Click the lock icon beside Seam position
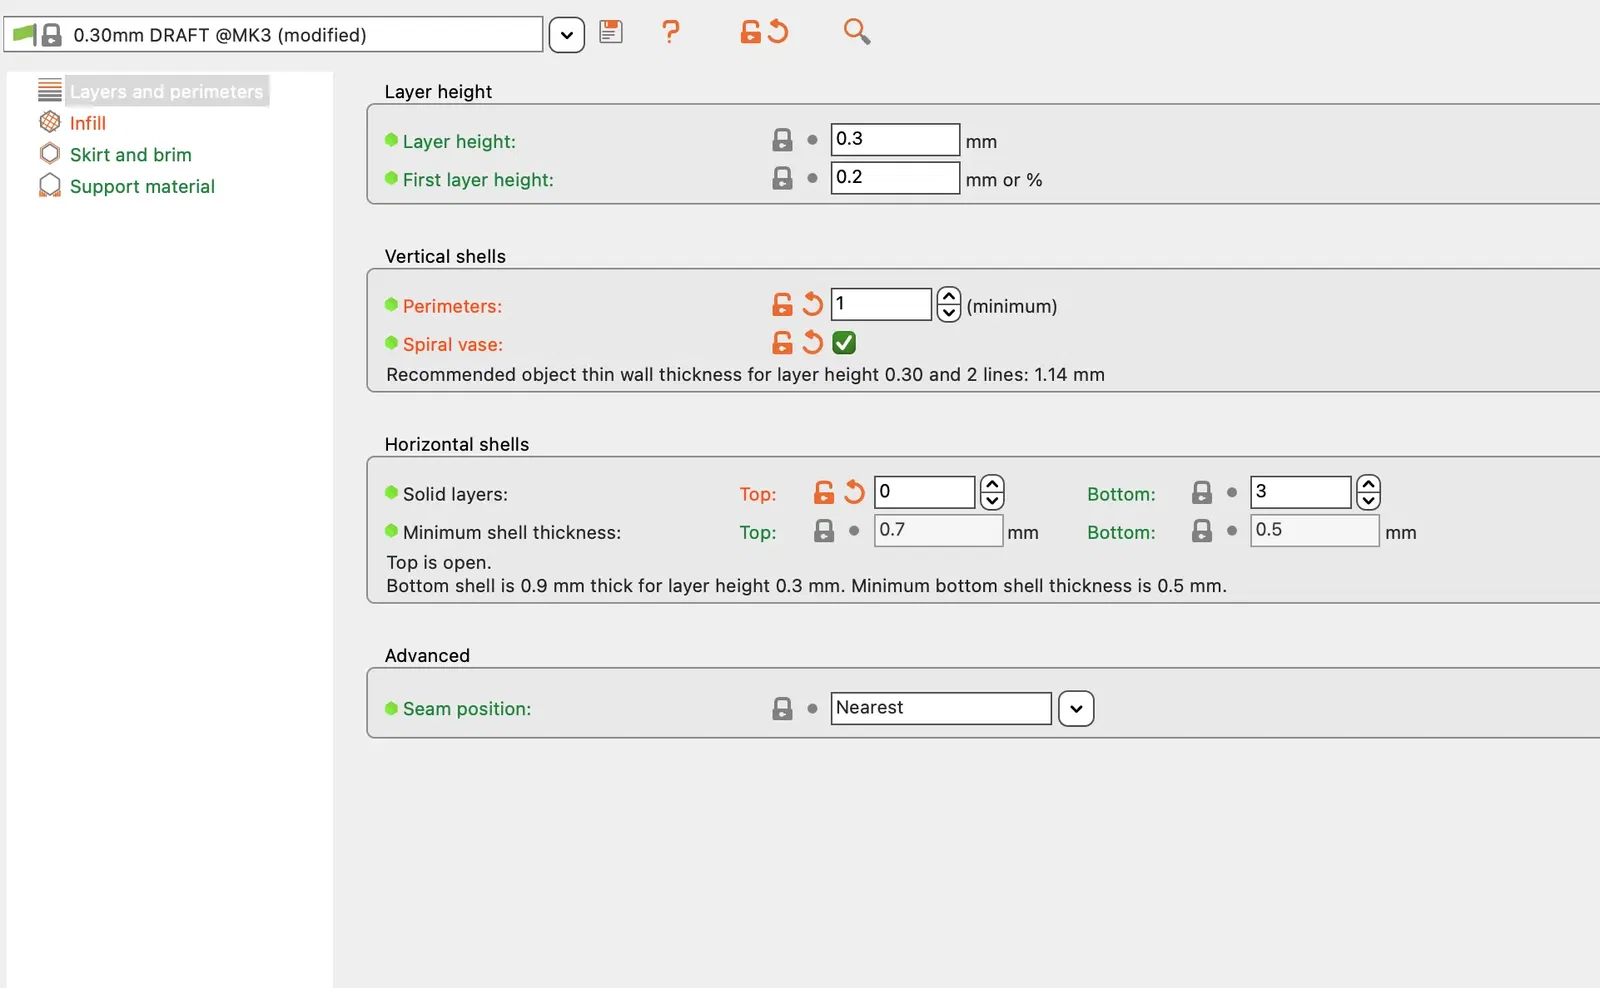1600x988 pixels. [x=782, y=709]
